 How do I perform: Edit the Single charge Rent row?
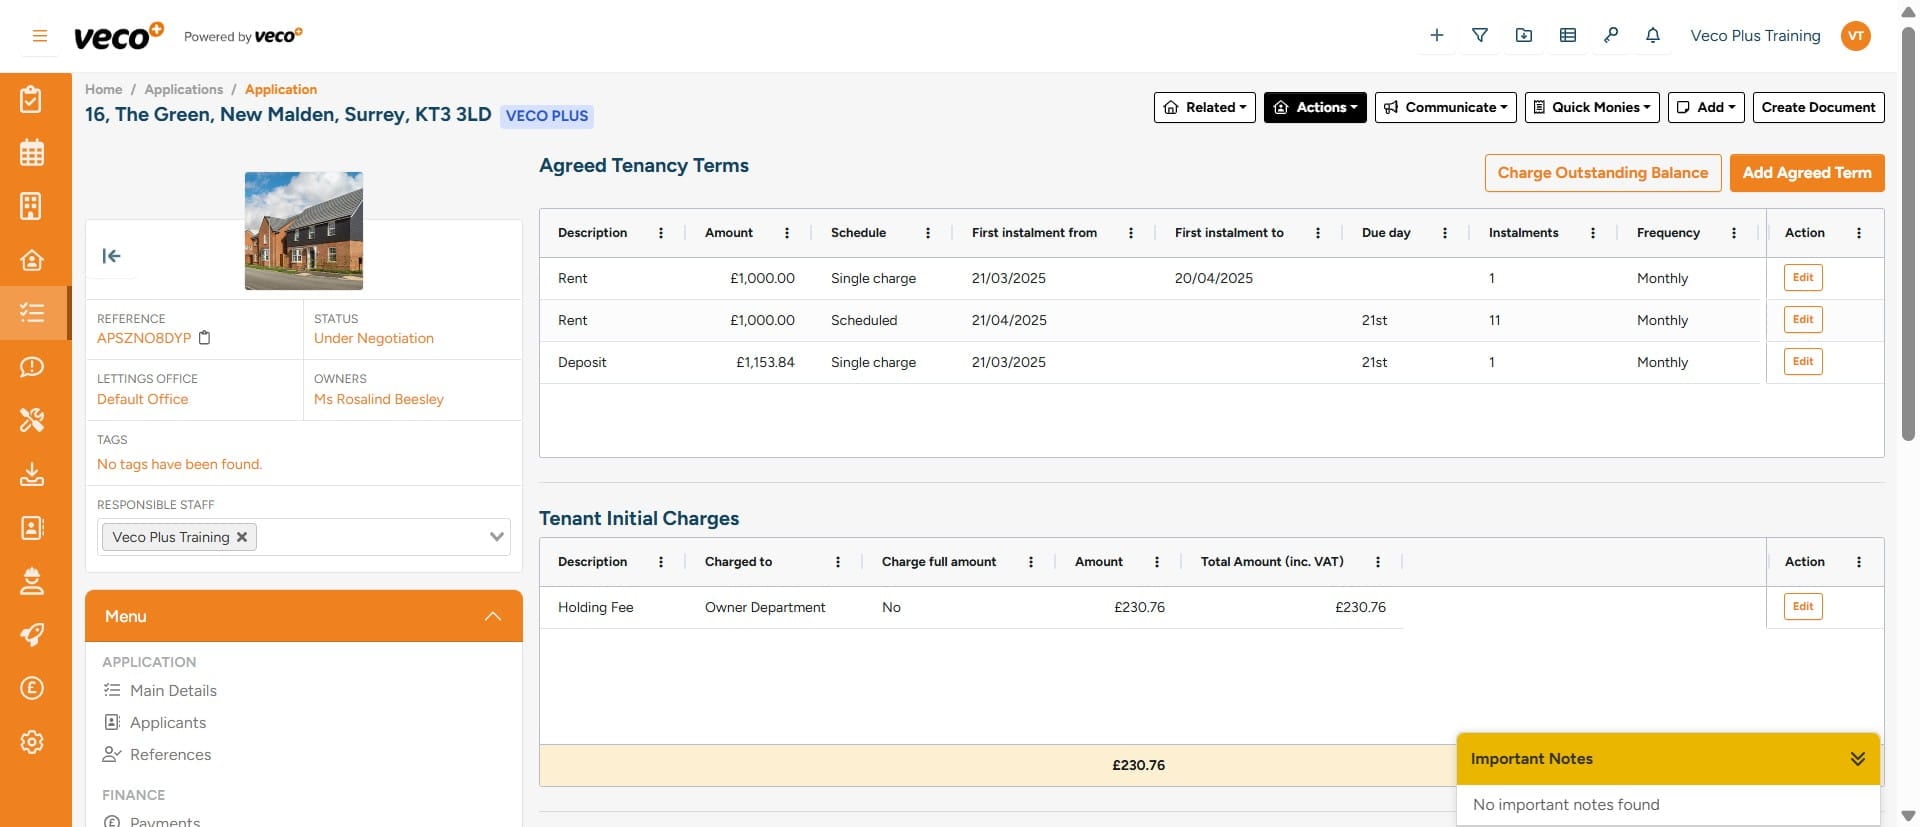[x=1803, y=278]
